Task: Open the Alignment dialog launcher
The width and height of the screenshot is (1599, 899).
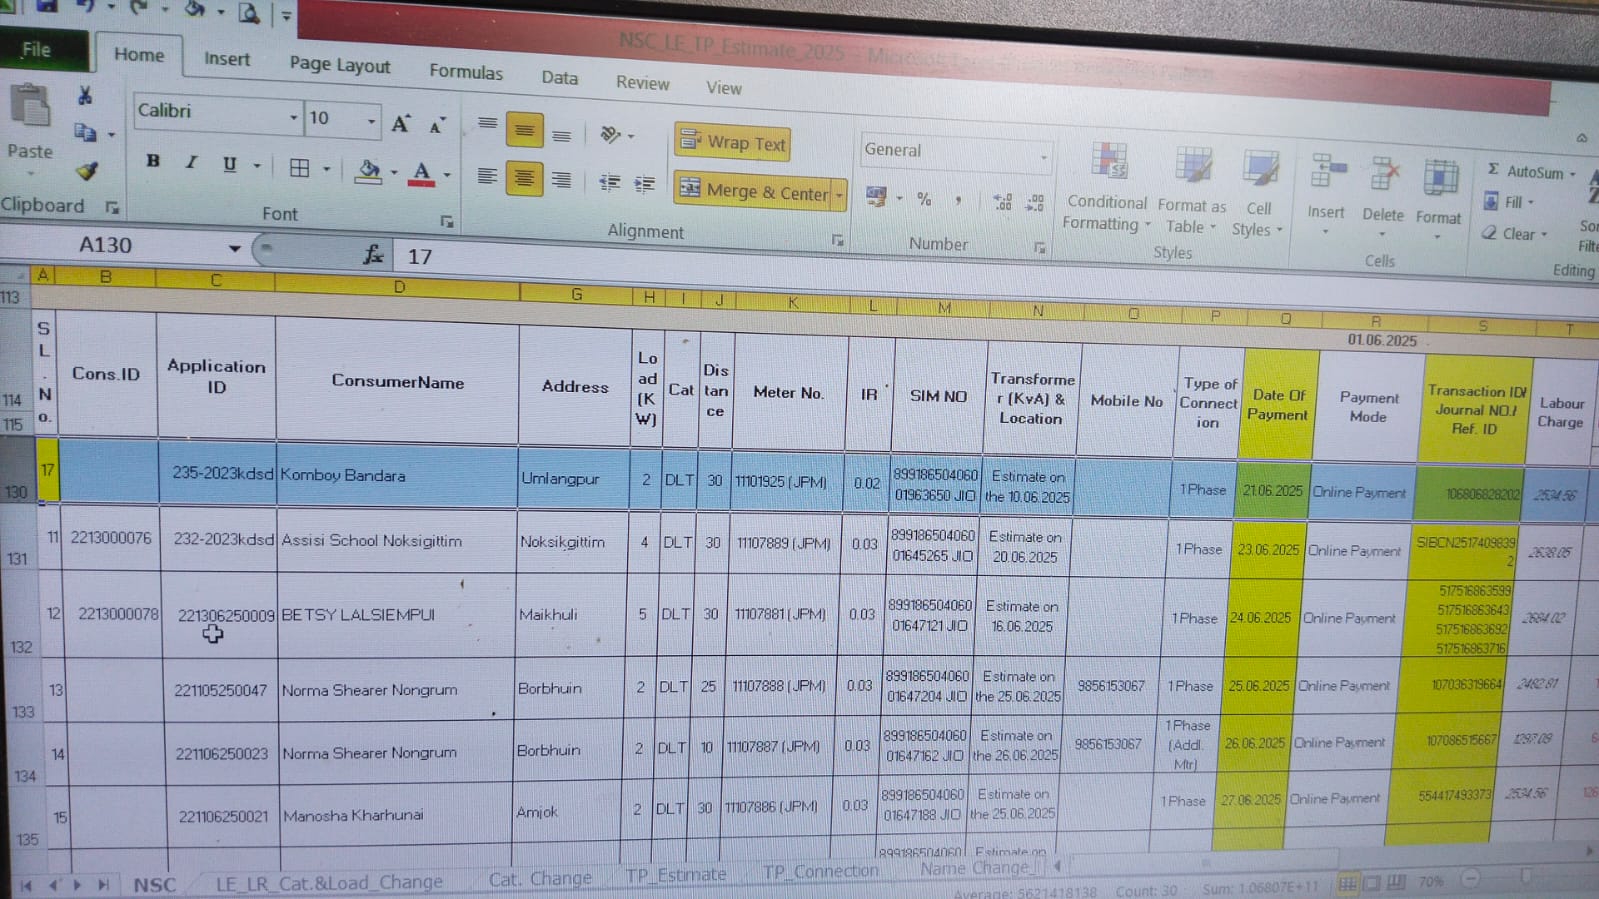Action: point(838,240)
